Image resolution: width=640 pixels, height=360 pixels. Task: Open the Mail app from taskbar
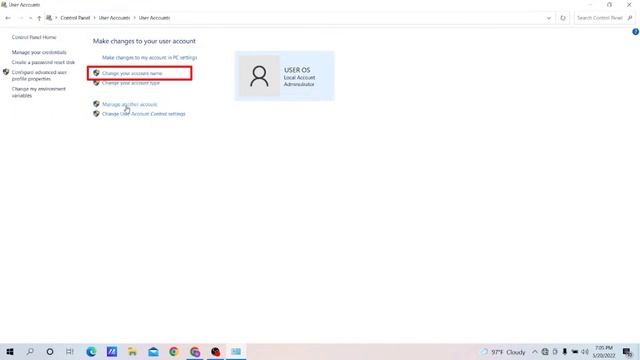point(153,351)
